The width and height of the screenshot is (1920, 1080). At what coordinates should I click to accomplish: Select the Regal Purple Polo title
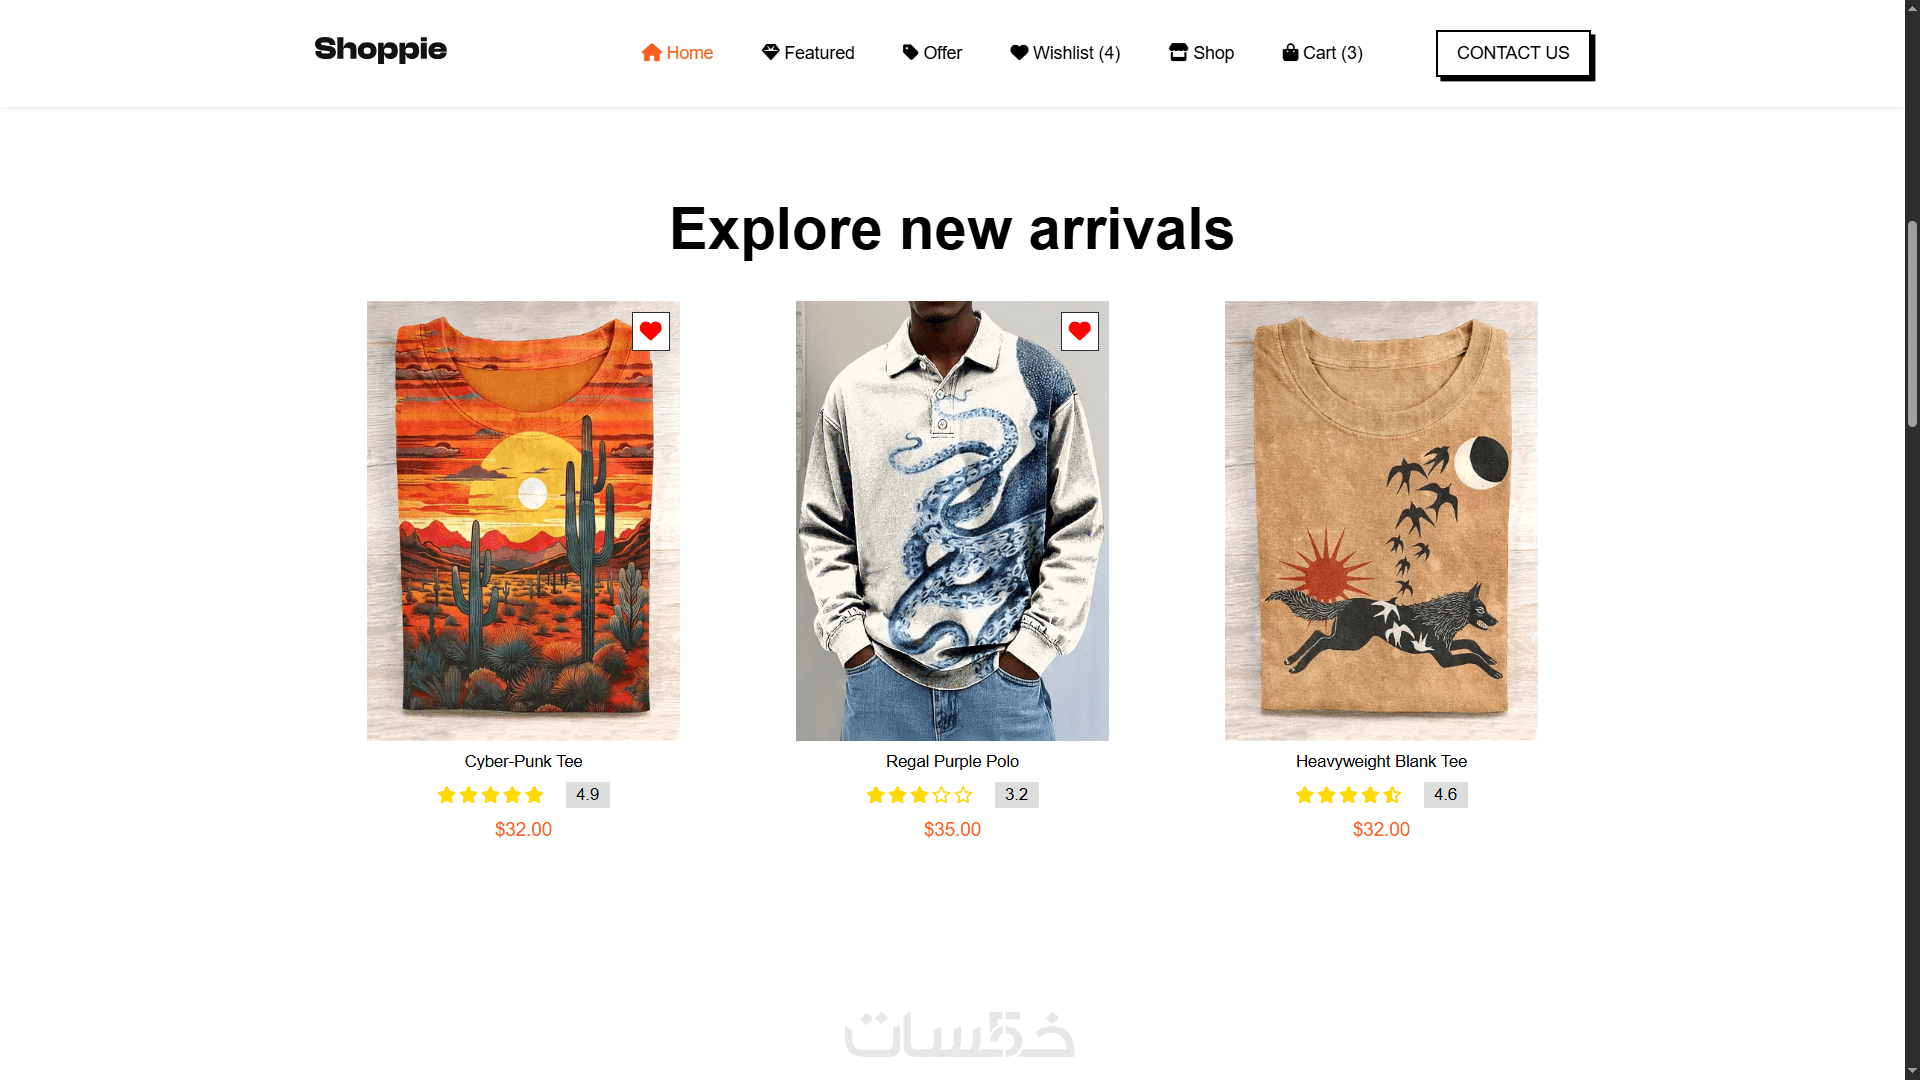click(x=952, y=761)
